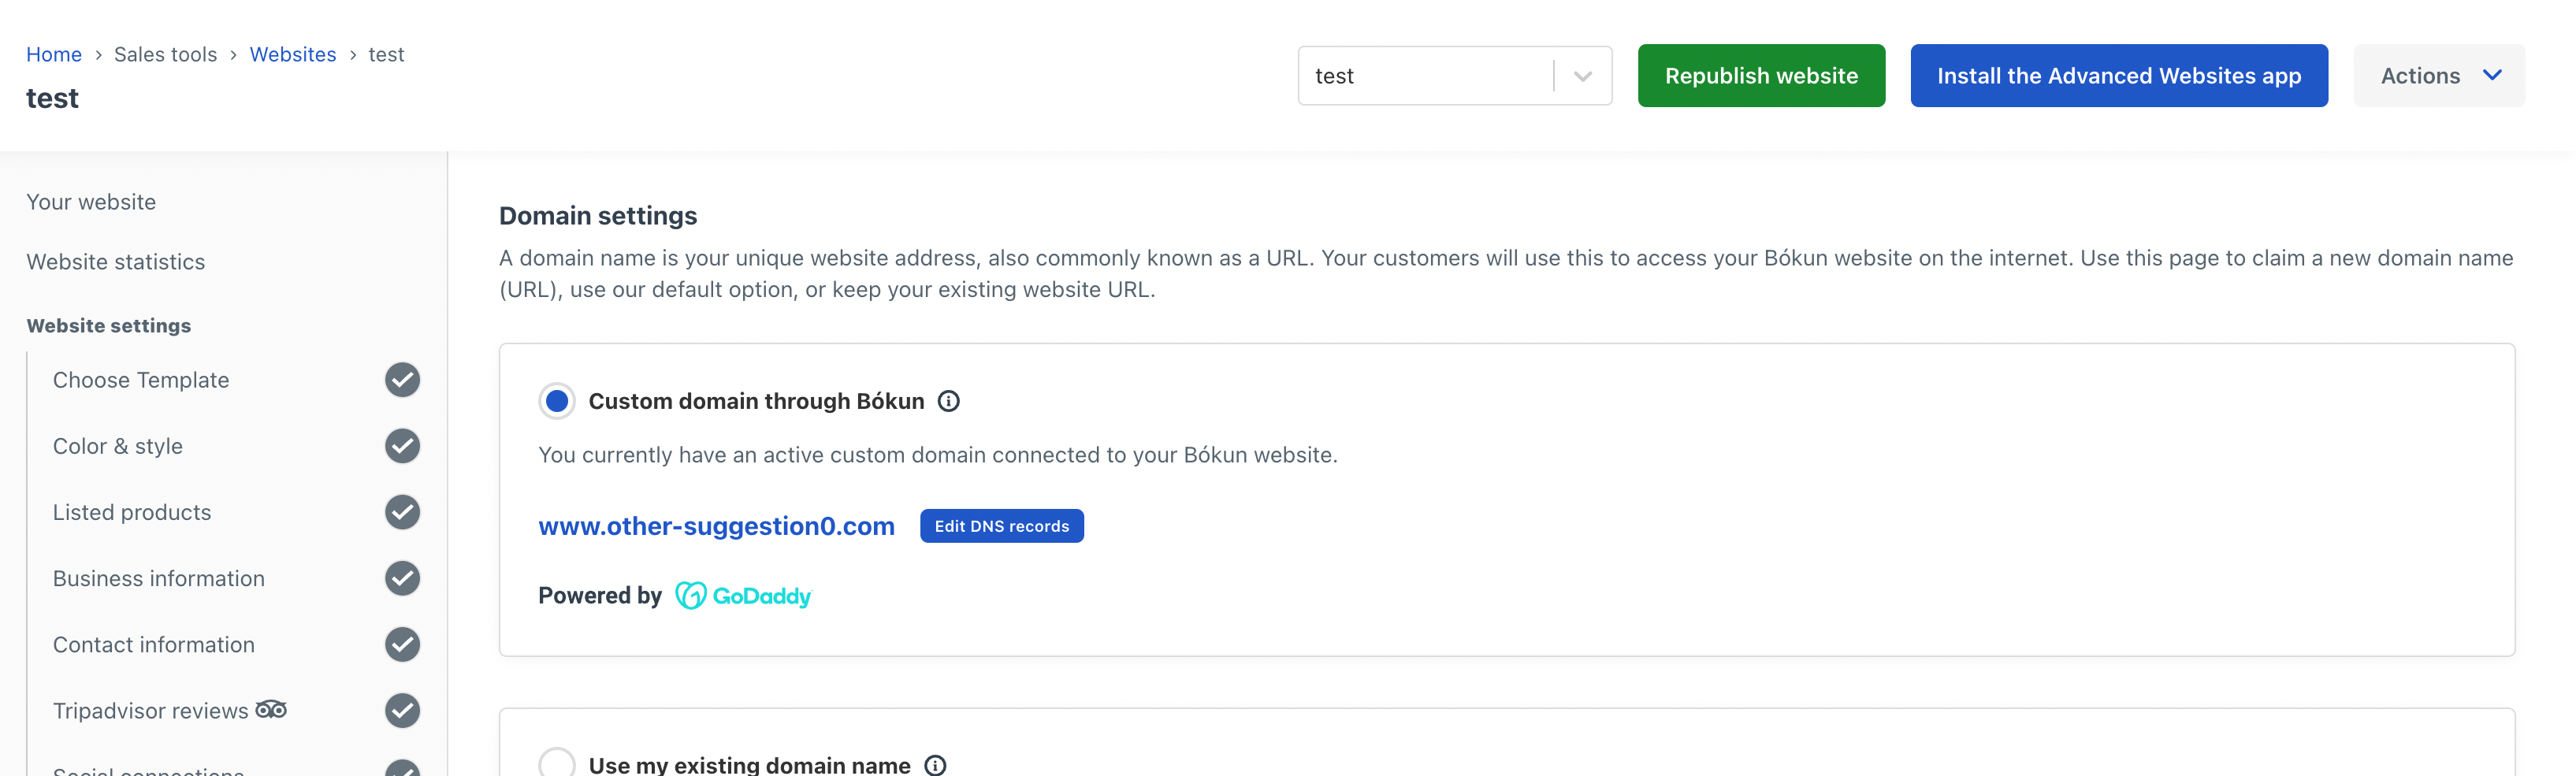Viewport: 2576px width, 776px height.
Task: Expand the Actions dropdown menu
Action: (2438, 76)
